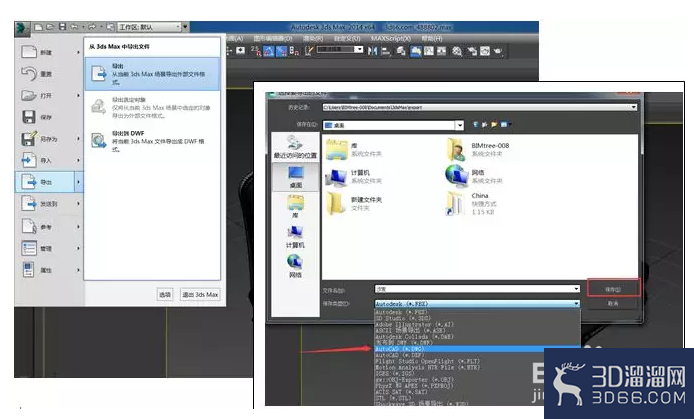Open history path dropdown in export dialog
694x419 pixels.
click(x=633, y=107)
